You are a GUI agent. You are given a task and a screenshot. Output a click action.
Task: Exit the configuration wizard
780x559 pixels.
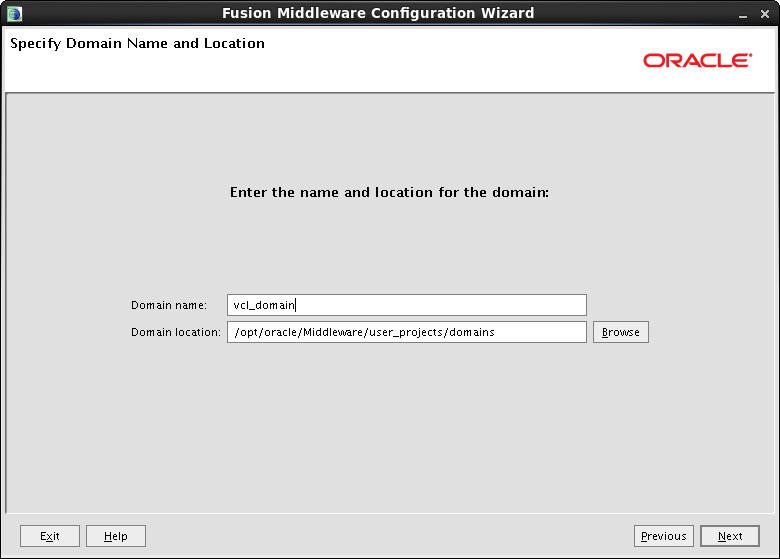point(50,536)
